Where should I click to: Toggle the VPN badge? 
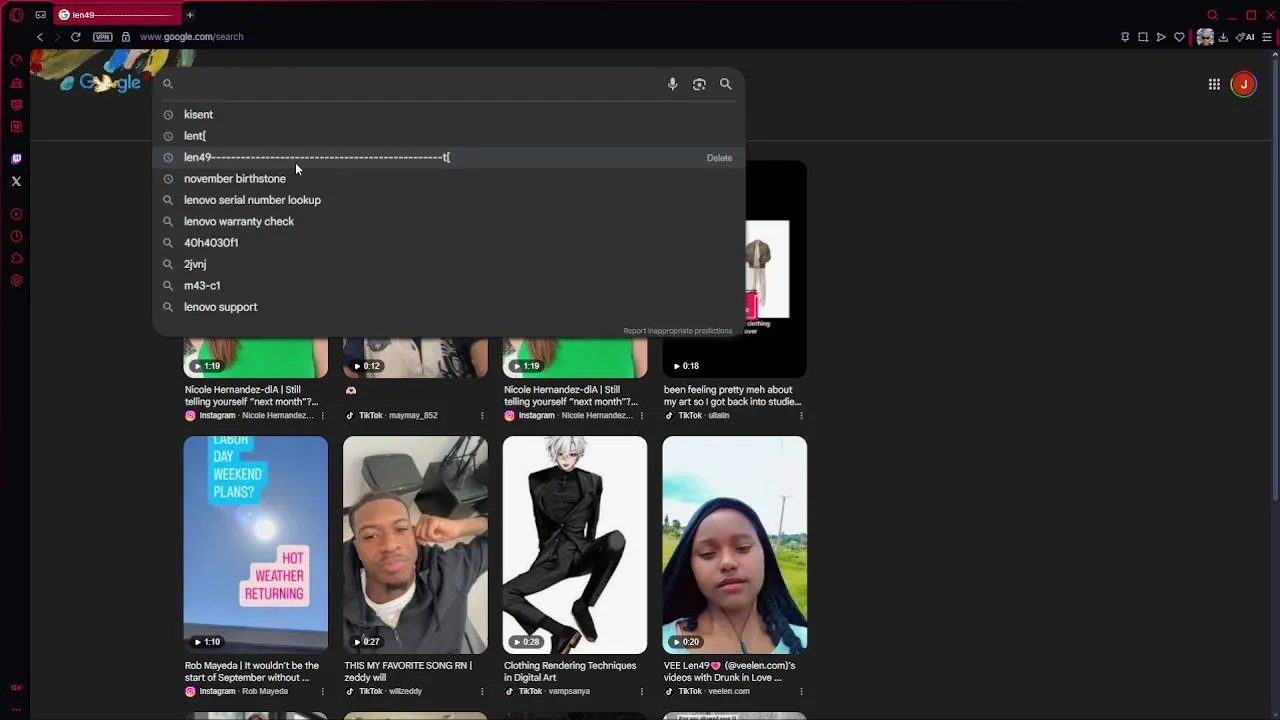point(102,37)
